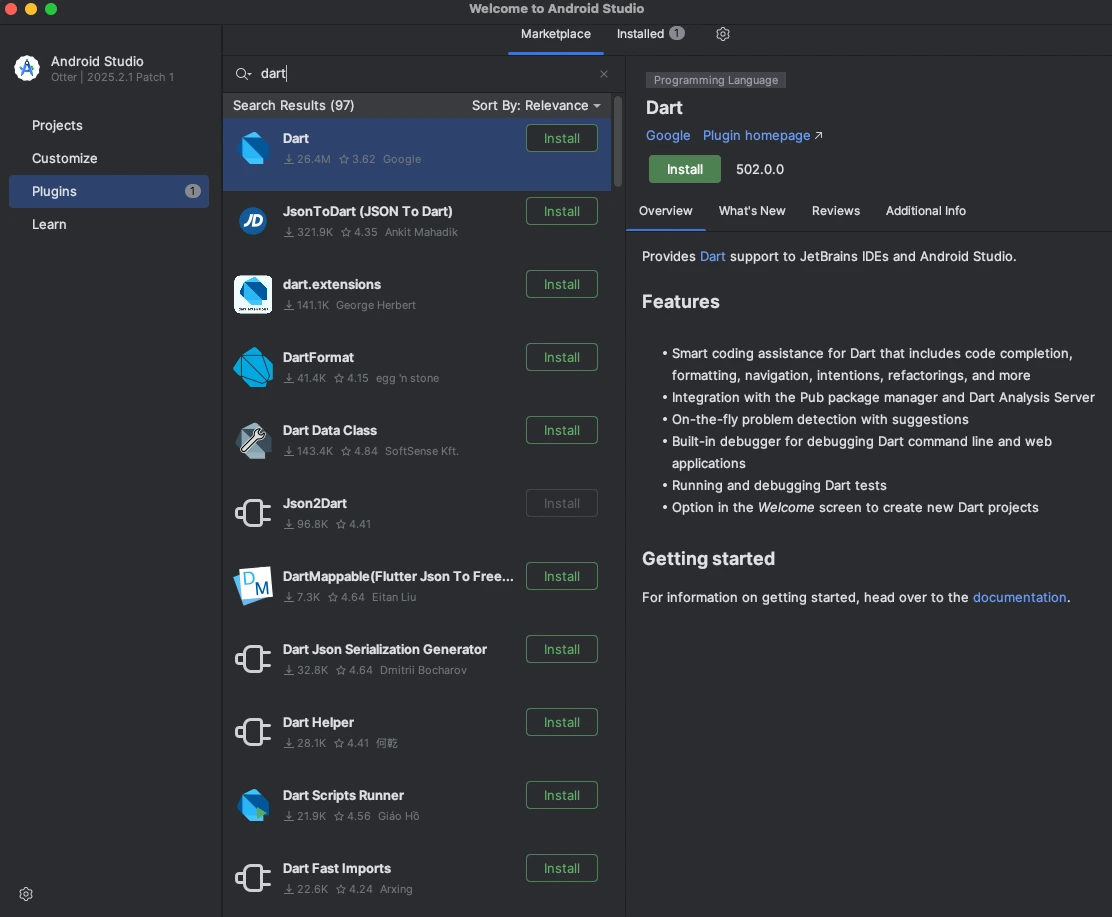
Task: Click the dart.extensions plugin icon
Action: (x=253, y=294)
